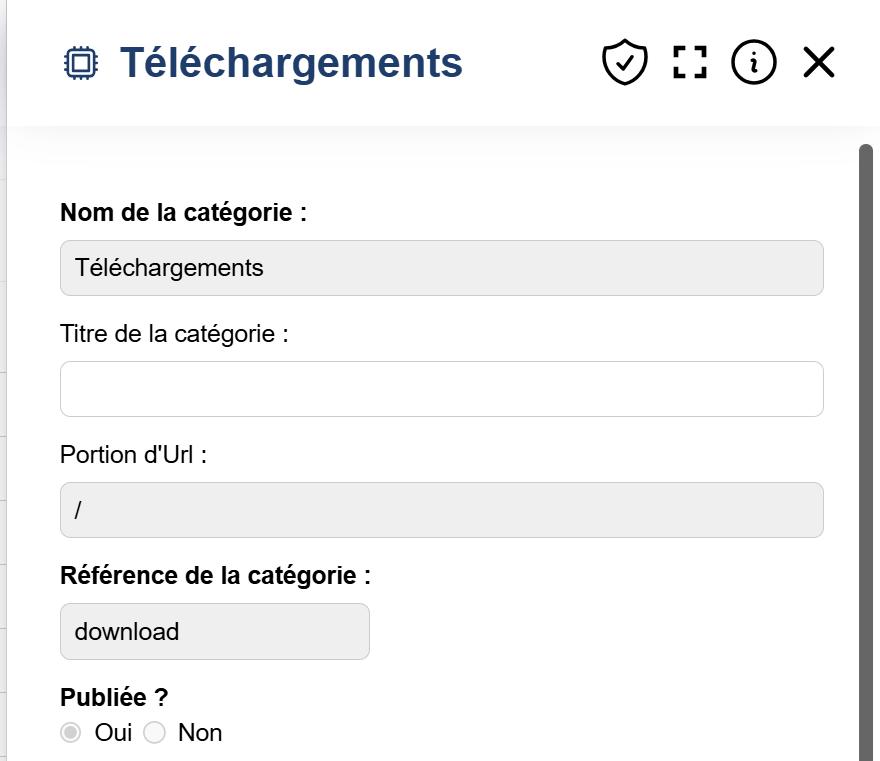Select the "Non" option for Publiée
The width and height of the screenshot is (880, 761).
(155, 732)
